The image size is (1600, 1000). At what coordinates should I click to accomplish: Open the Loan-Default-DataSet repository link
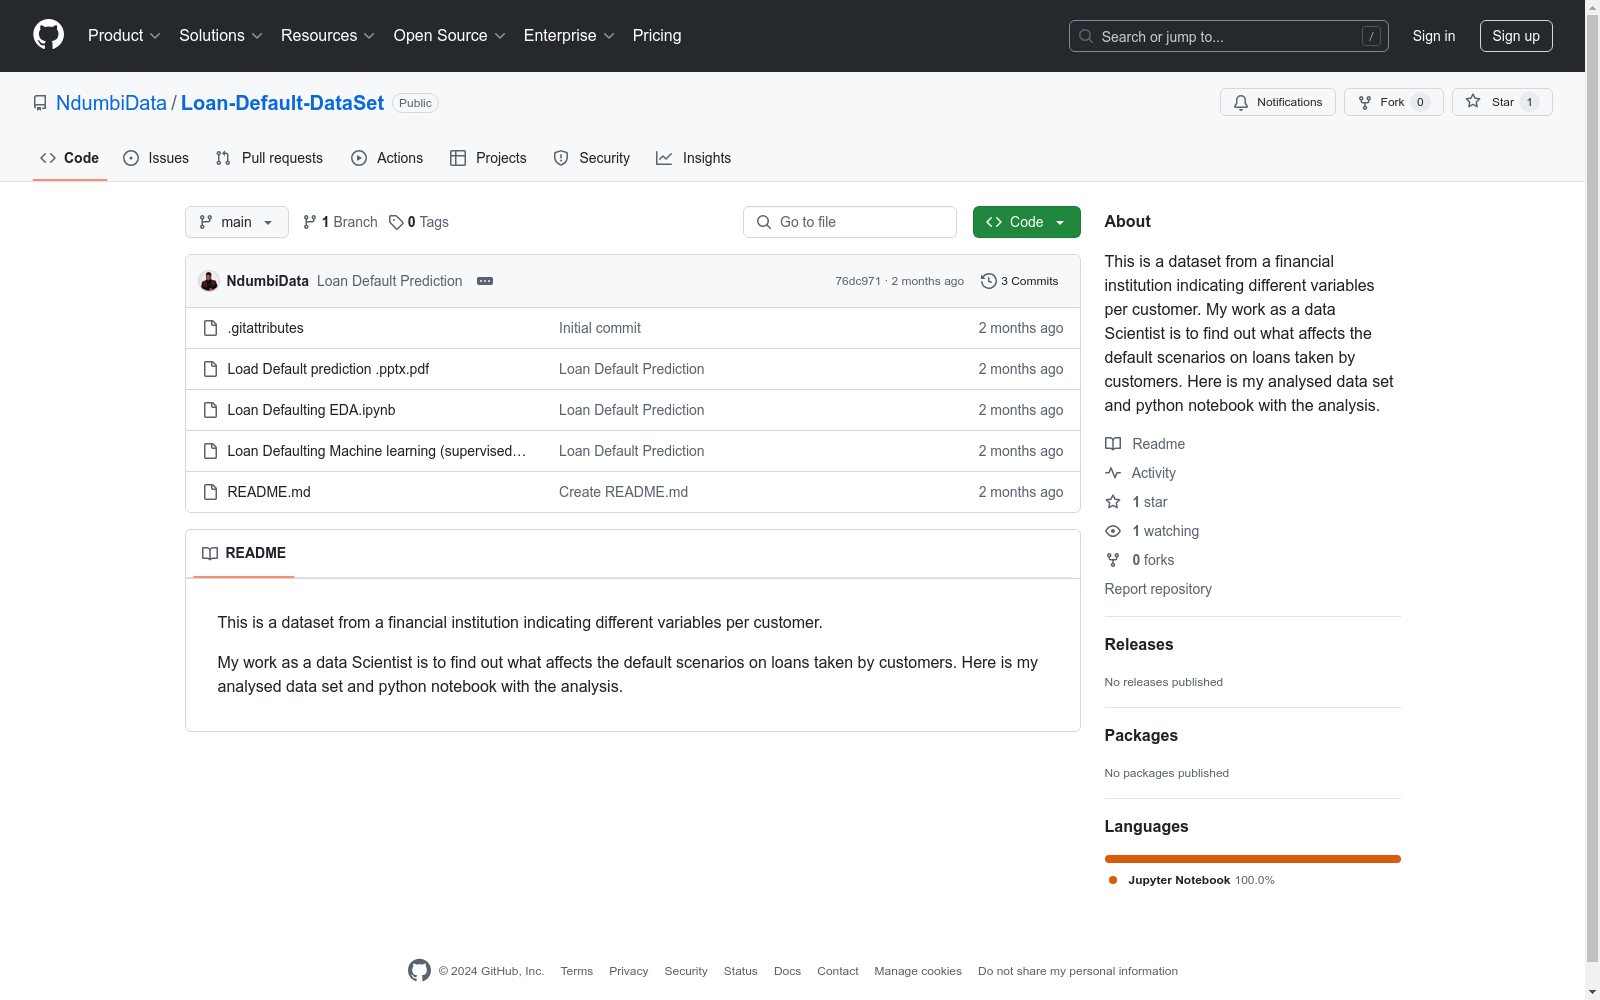[282, 103]
